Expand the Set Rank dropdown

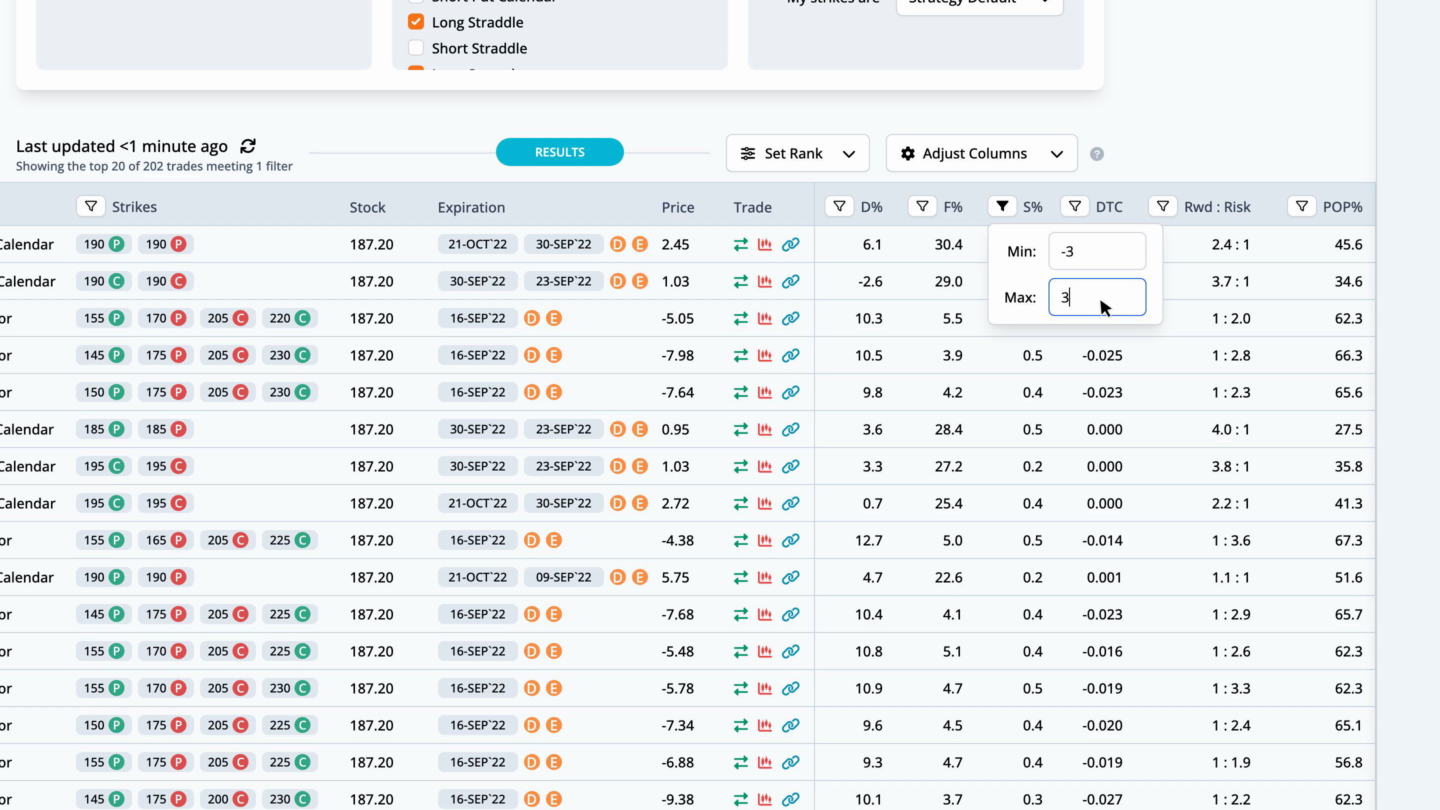point(797,154)
